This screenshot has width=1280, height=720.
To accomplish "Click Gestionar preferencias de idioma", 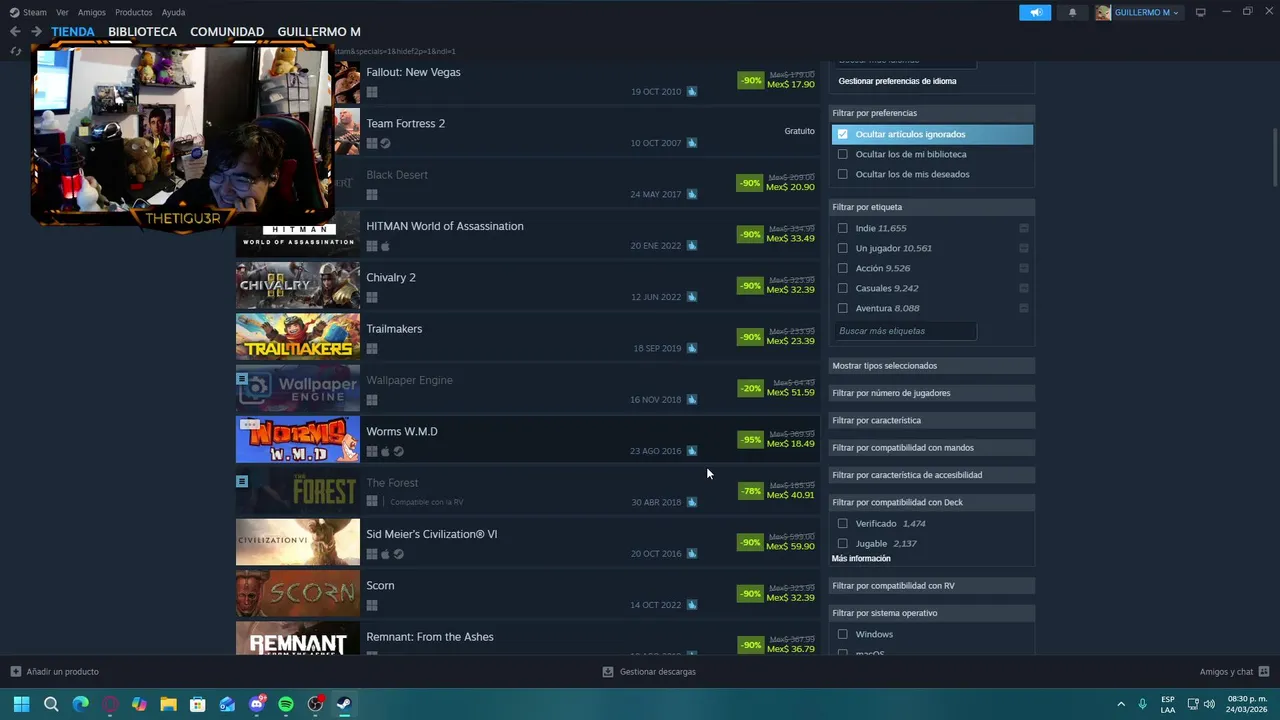I will click(x=897, y=81).
